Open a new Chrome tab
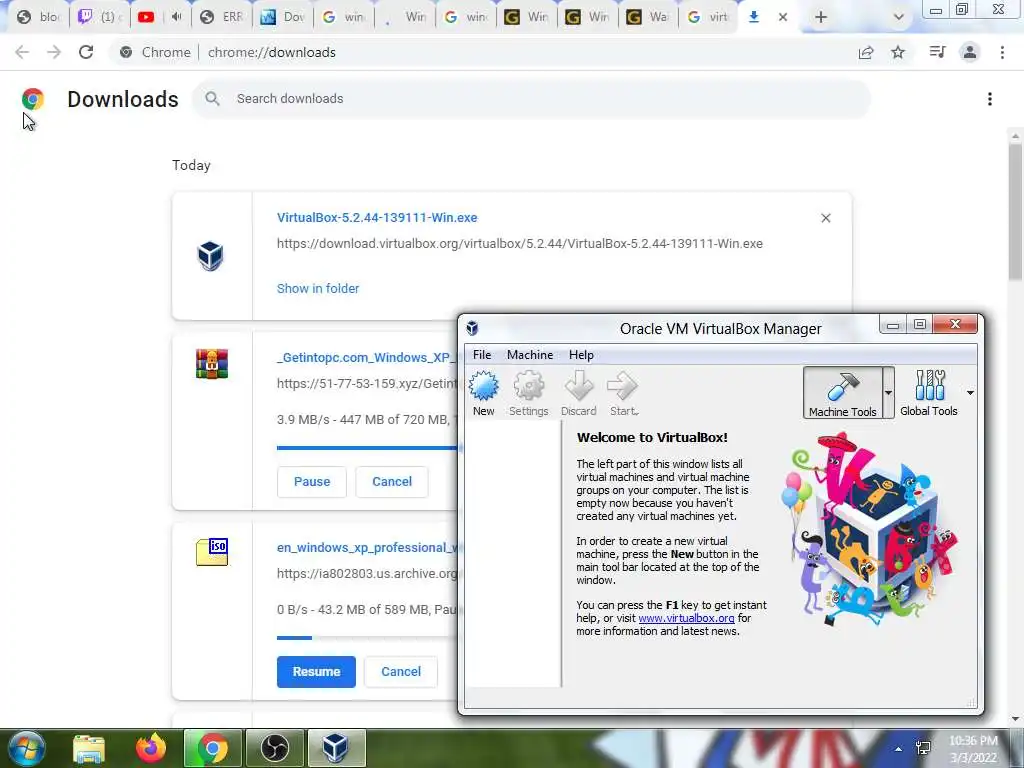The image size is (1024, 768). (821, 18)
